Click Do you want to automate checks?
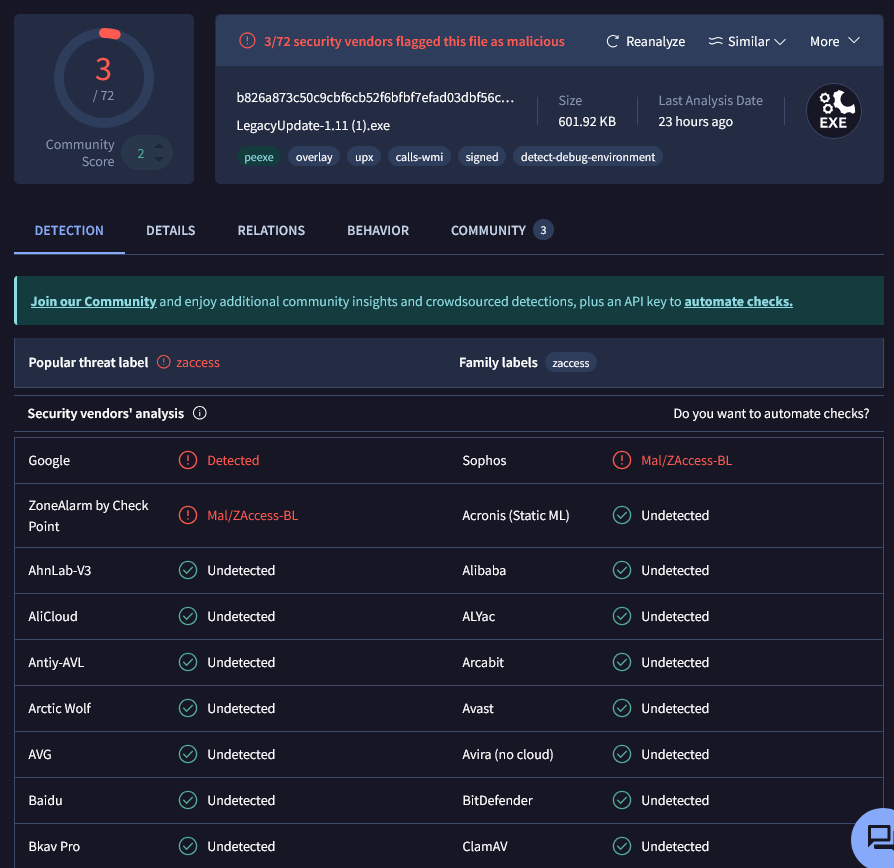The width and height of the screenshot is (894, 868). [771, 413]
